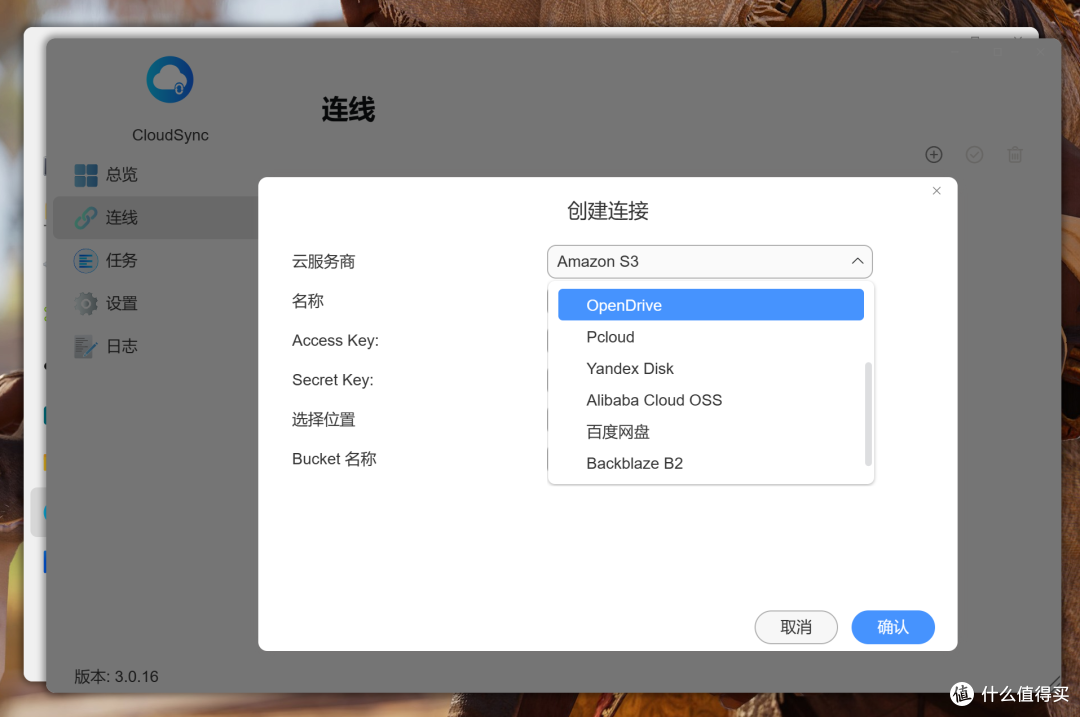Screen dimensions: 1080x717
Task: Click the 日志 notepad icon
Action: pos(86,346)
